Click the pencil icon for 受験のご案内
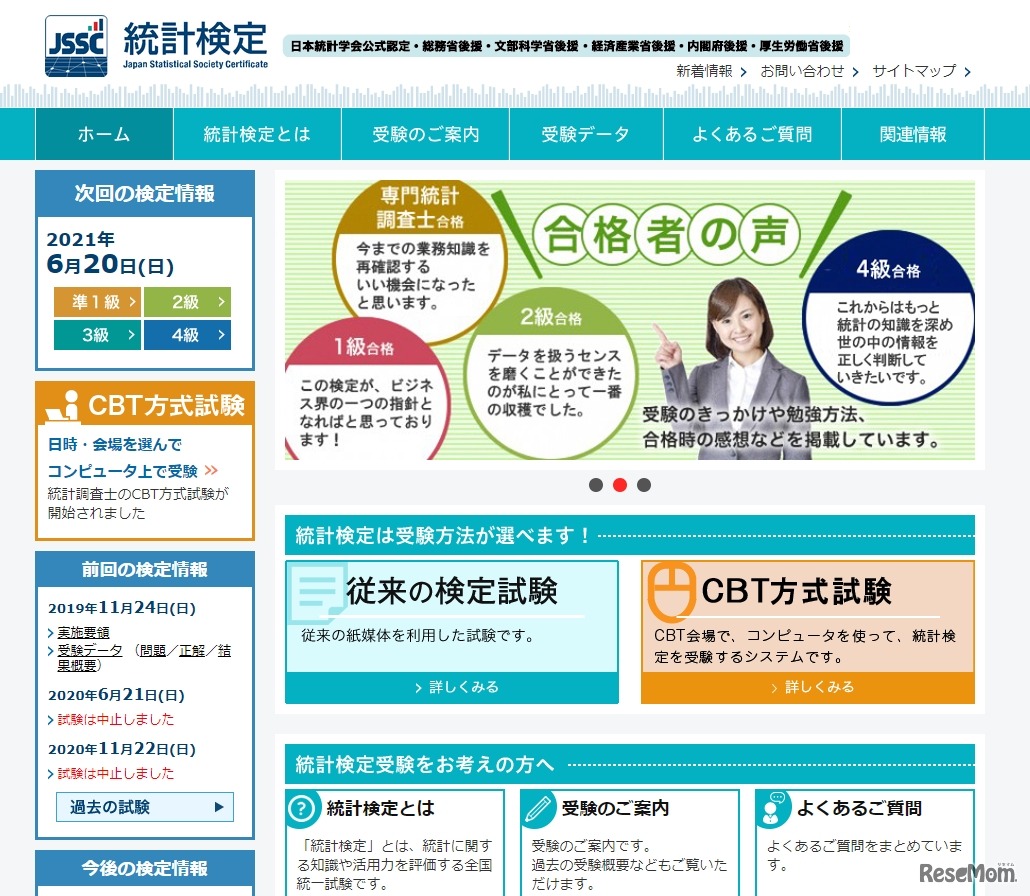The width and height of the screenshot is (1030, 896). tap(539, 810)
